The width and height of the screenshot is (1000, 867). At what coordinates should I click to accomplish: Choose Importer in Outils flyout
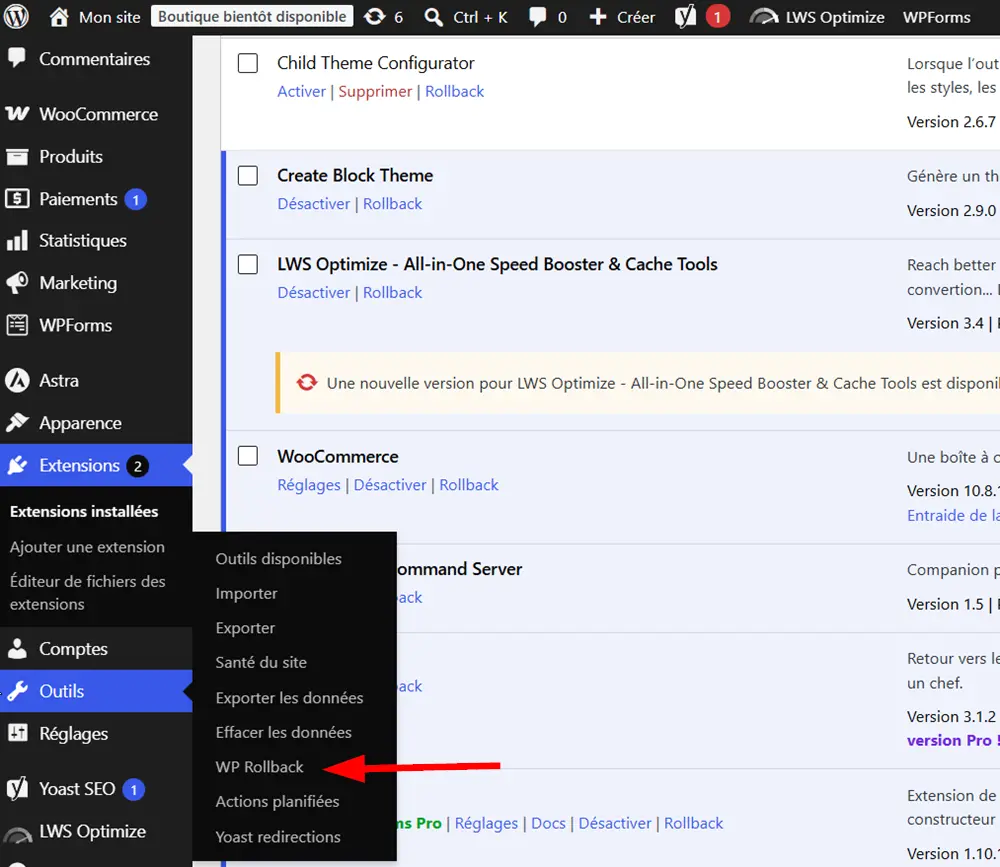pyautogui.click(x=246, y=593)
